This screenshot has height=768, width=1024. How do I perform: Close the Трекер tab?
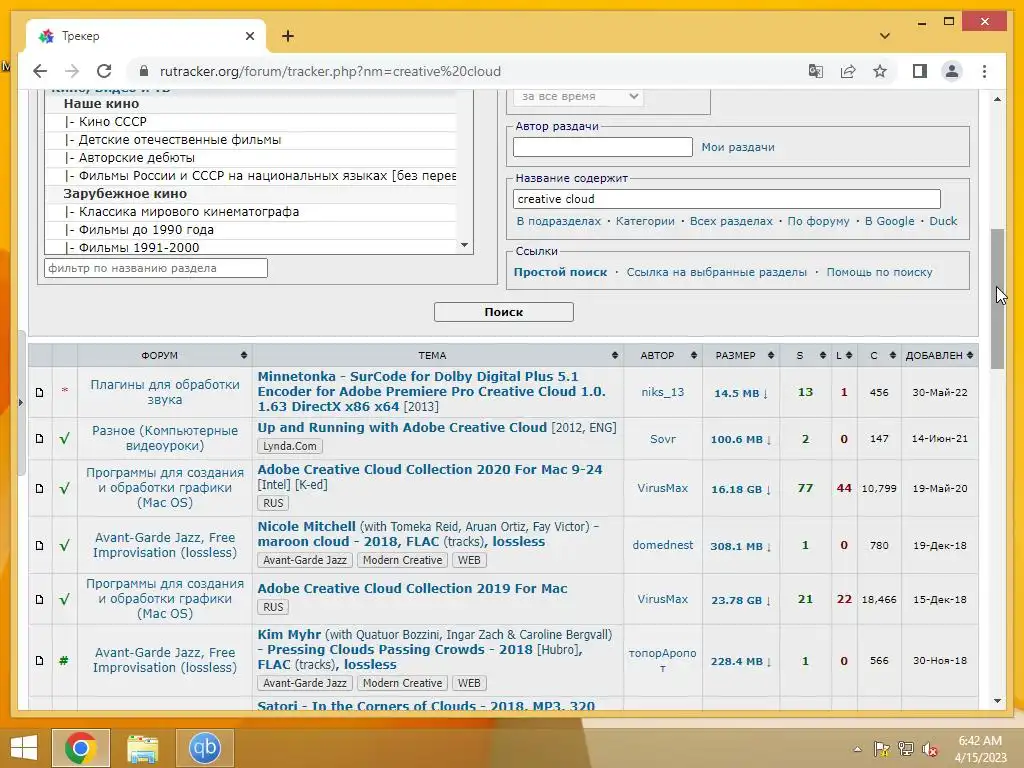tap(249, 36)
